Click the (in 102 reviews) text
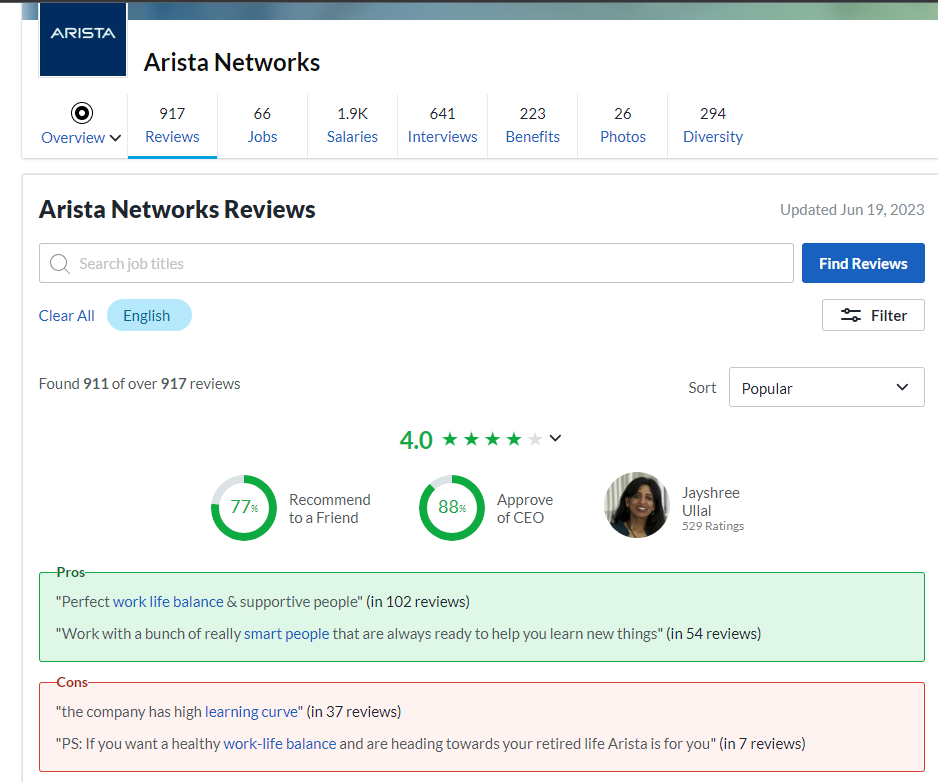 [x=418, y=602]
